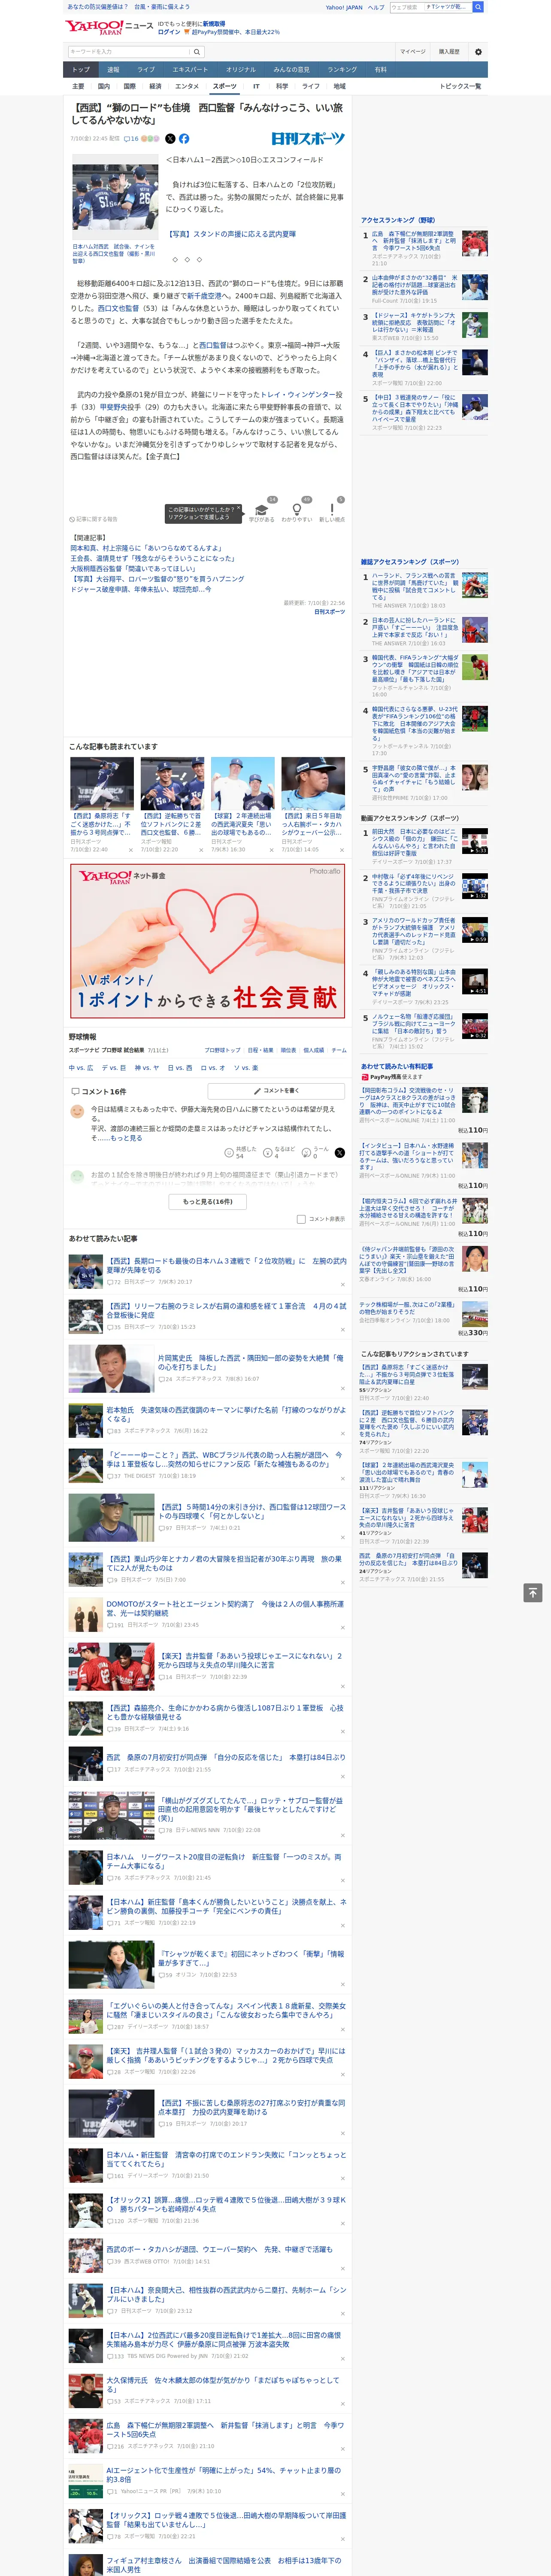Select the オリジナル navigation tab

[241, 70]
